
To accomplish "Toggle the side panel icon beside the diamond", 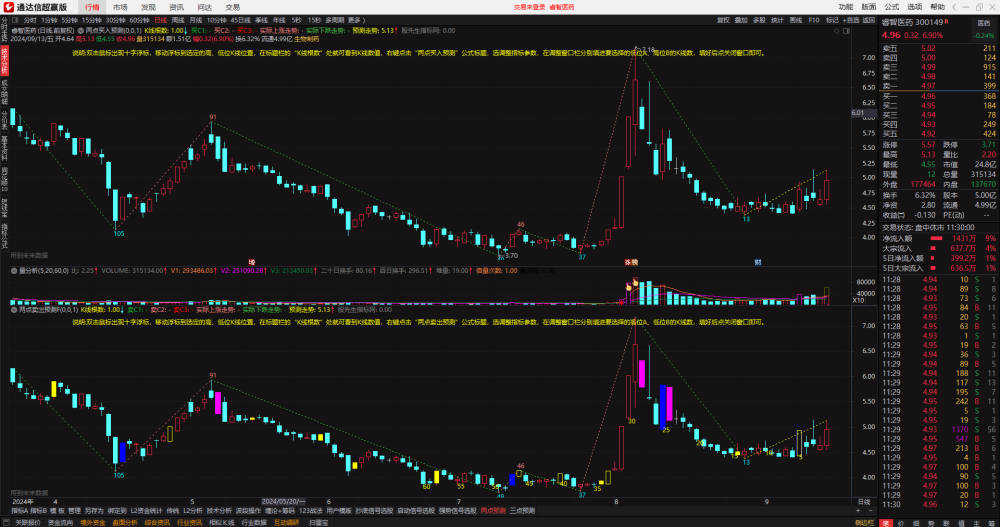I will point(846,31).
